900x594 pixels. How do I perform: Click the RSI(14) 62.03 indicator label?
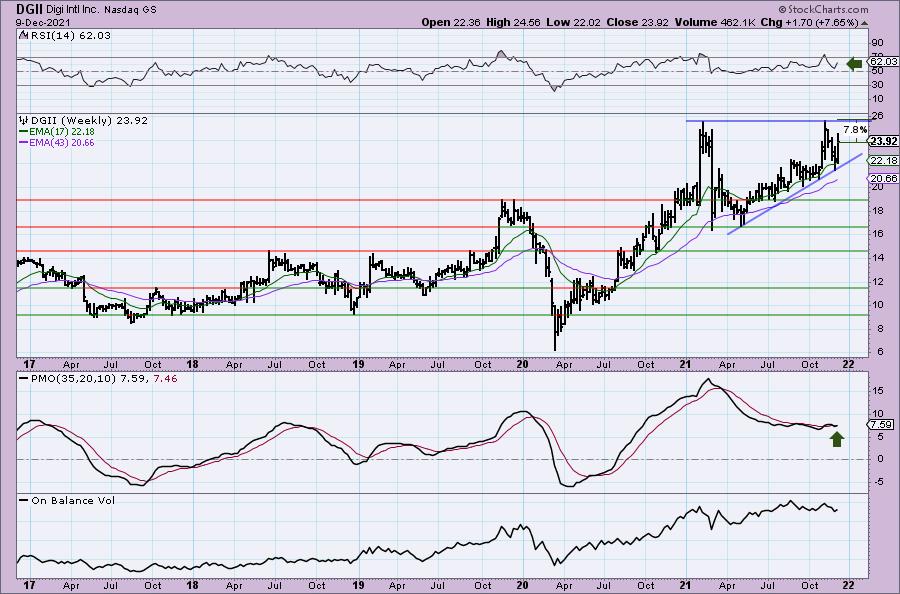pos(71,35)
